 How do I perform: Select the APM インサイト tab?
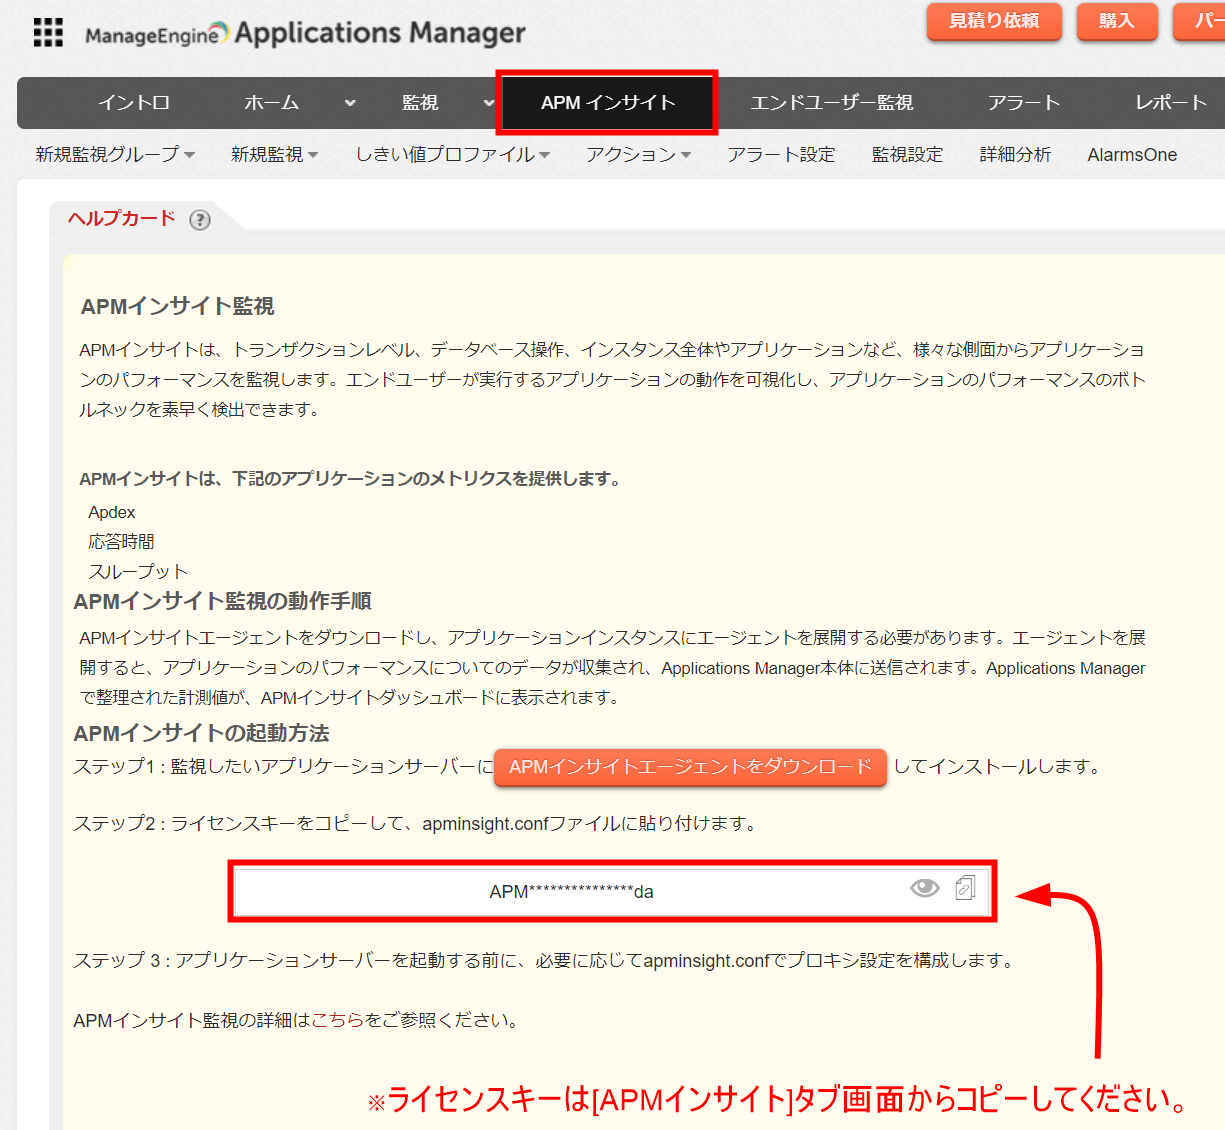(x=608, y=103)
